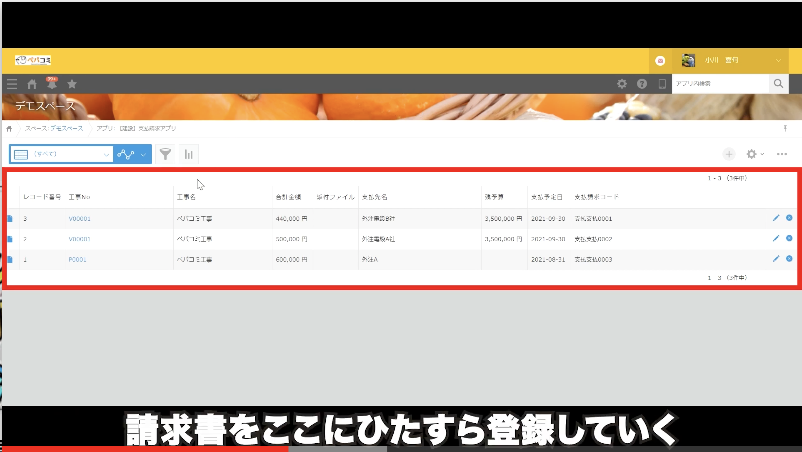Open the gear settings in header bar
The height and width of the screenshot is (452, 802).
tap(622, 84)
